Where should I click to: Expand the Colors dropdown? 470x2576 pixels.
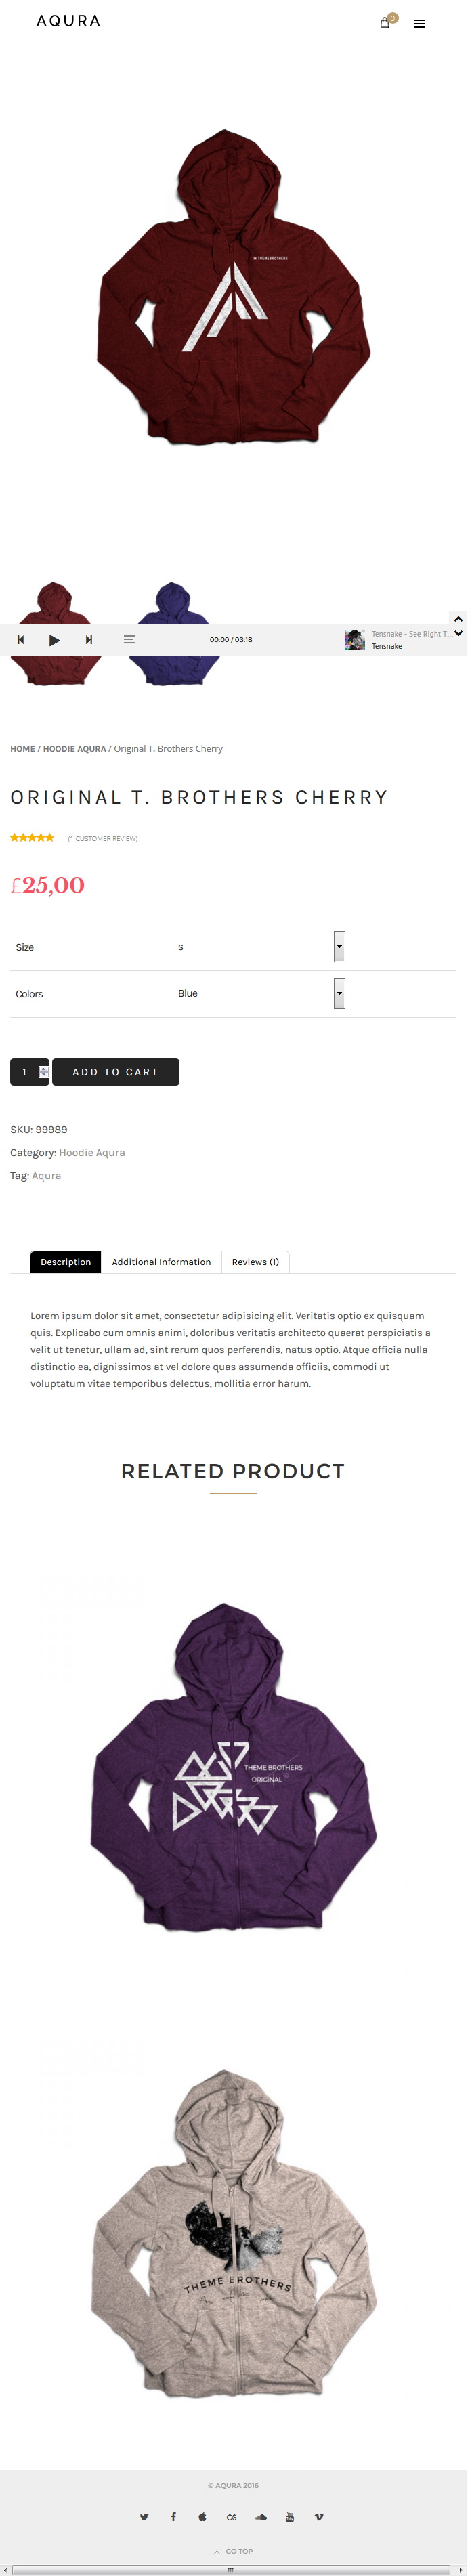340,993
